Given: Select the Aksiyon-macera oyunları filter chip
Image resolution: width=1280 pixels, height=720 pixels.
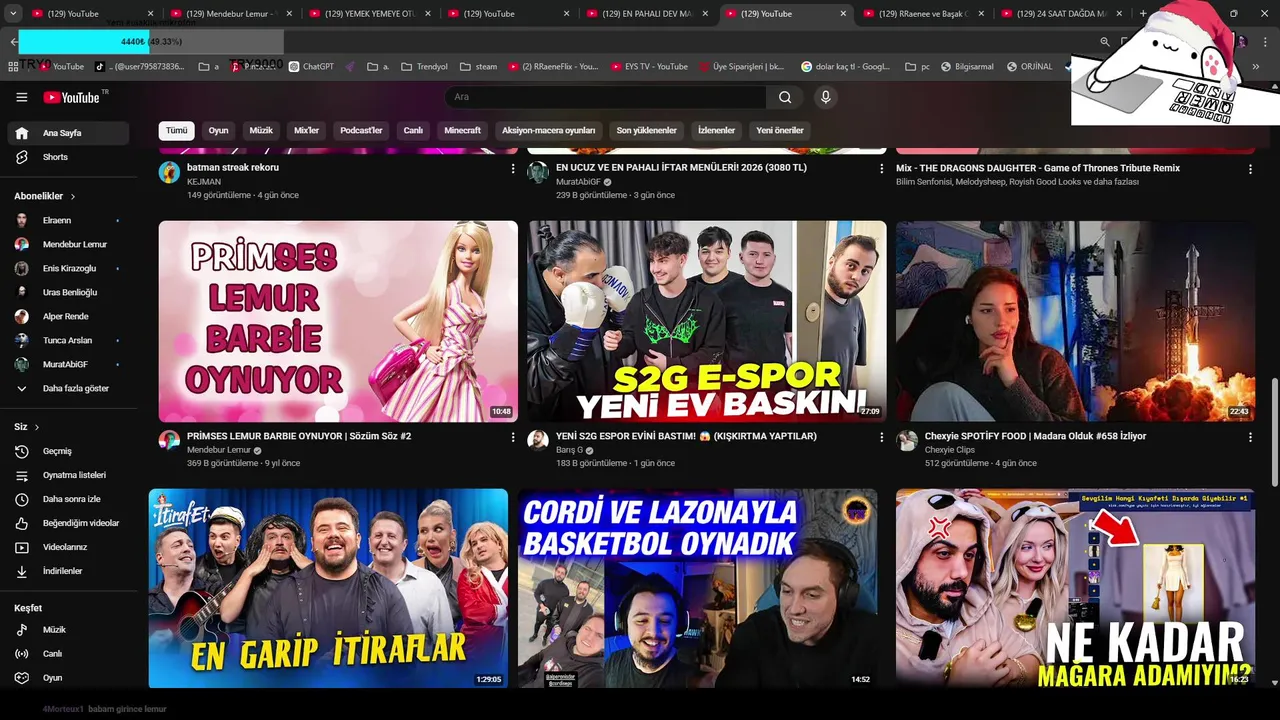Looking at the screenshot, I should coord(548,131).
